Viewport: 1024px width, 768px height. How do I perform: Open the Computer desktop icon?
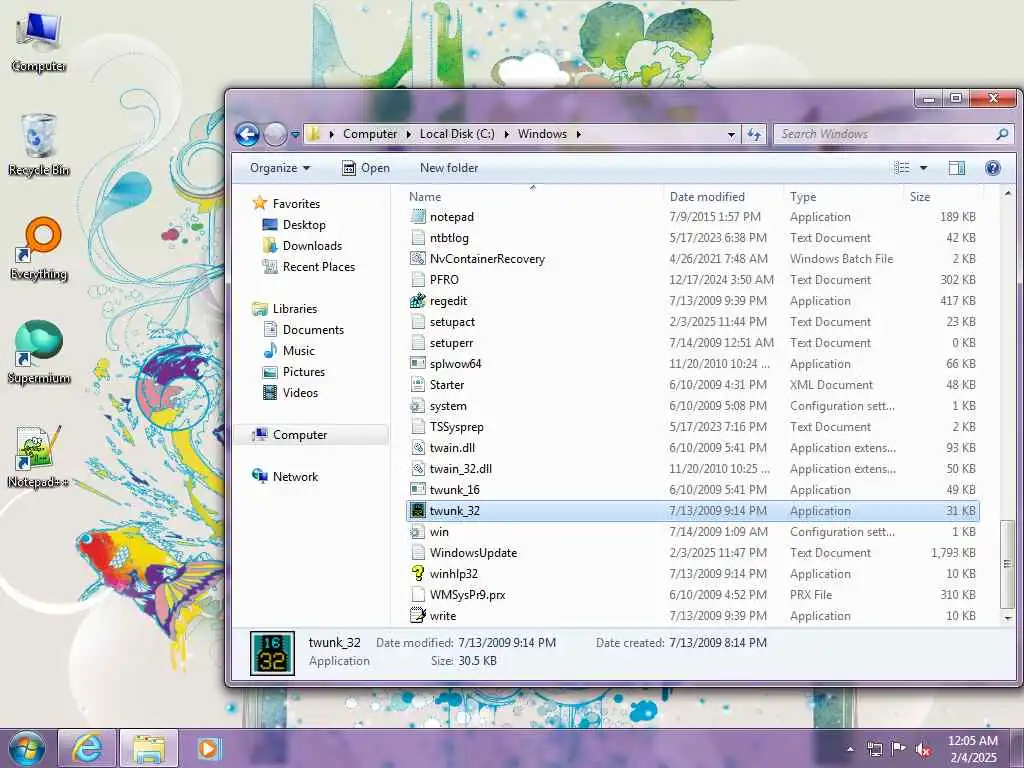pos(39,41)
